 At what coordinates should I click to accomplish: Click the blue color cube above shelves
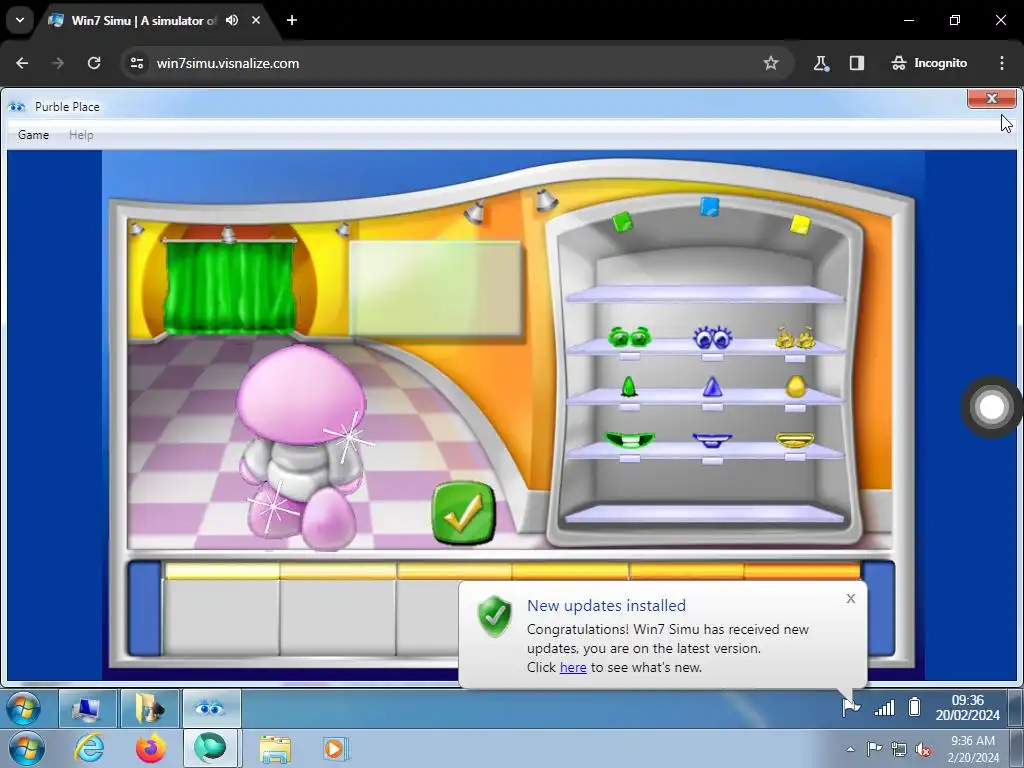(x=709, y=207)
